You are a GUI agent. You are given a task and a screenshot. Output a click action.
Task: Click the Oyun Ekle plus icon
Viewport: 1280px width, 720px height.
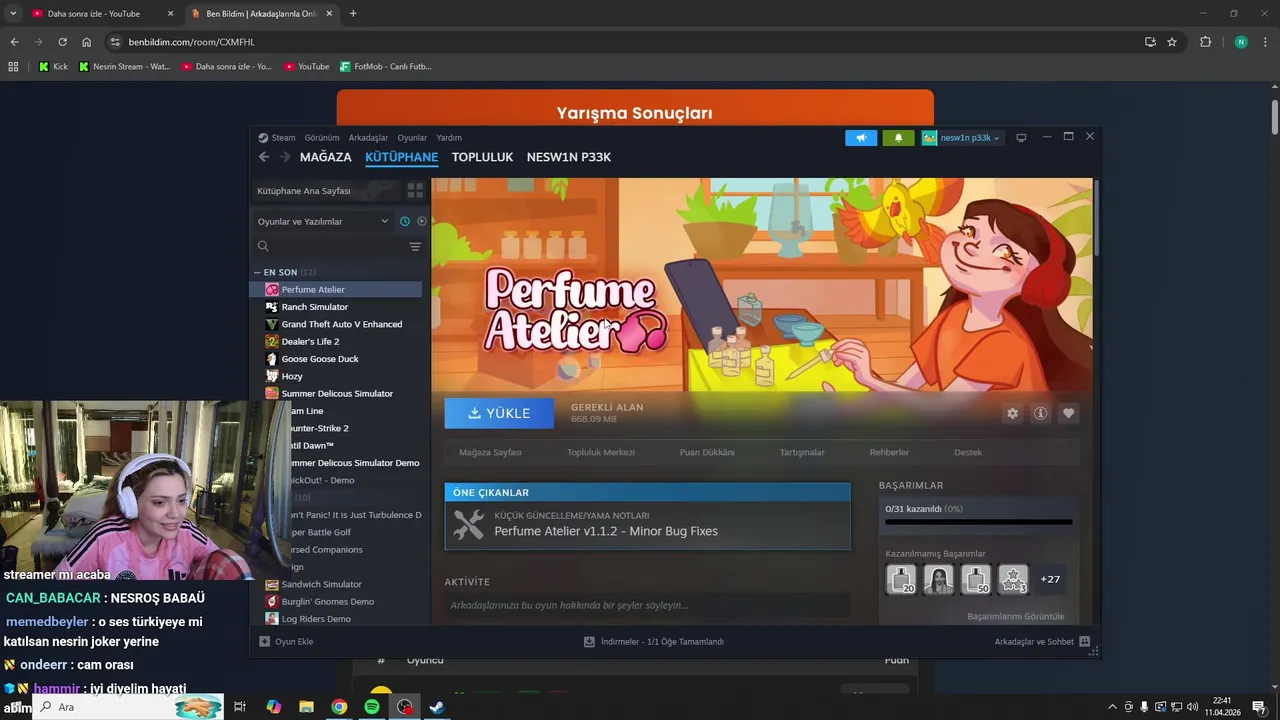[x=264, y=642]
